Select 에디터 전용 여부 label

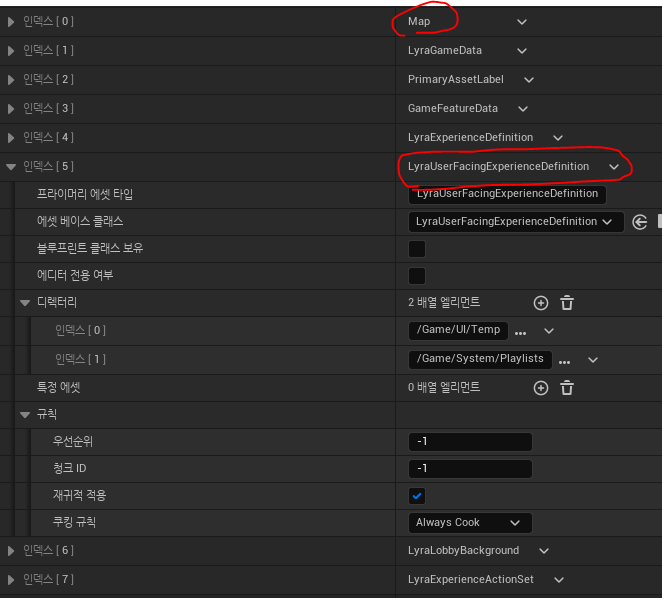coord(75,275)
